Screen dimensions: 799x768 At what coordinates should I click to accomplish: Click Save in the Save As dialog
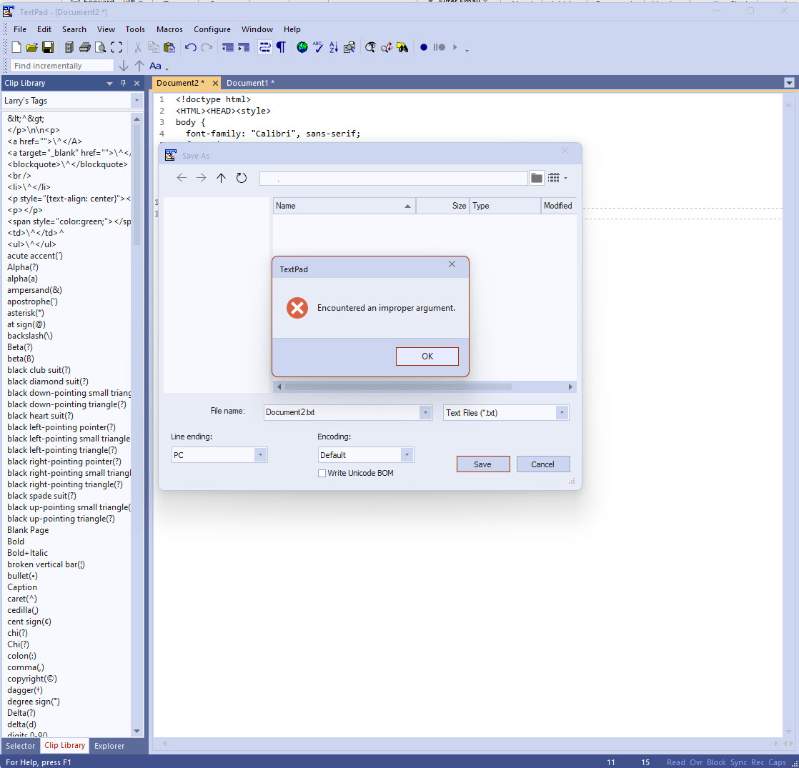483,464
